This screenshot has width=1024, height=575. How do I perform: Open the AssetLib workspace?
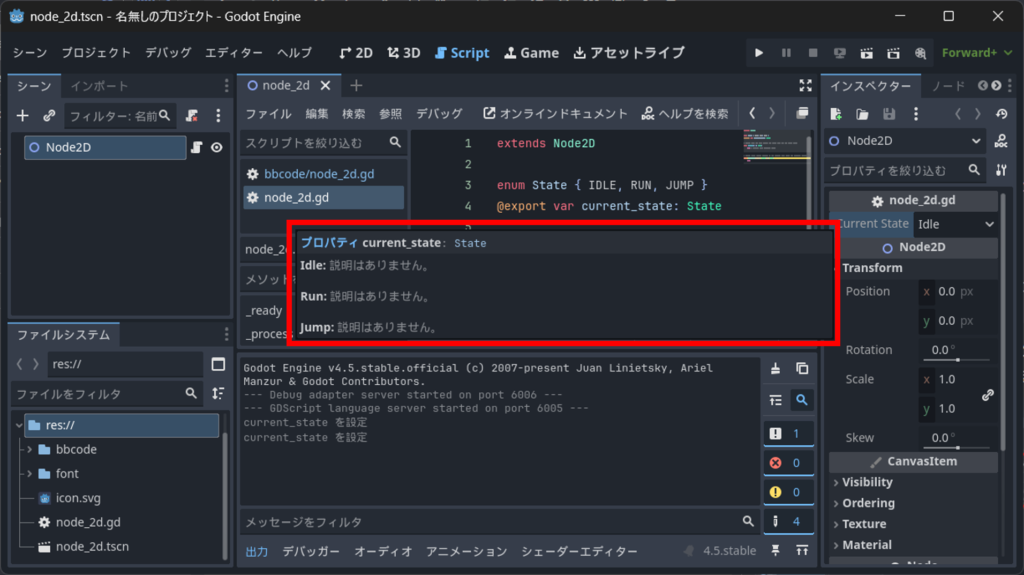coord(629,53)
